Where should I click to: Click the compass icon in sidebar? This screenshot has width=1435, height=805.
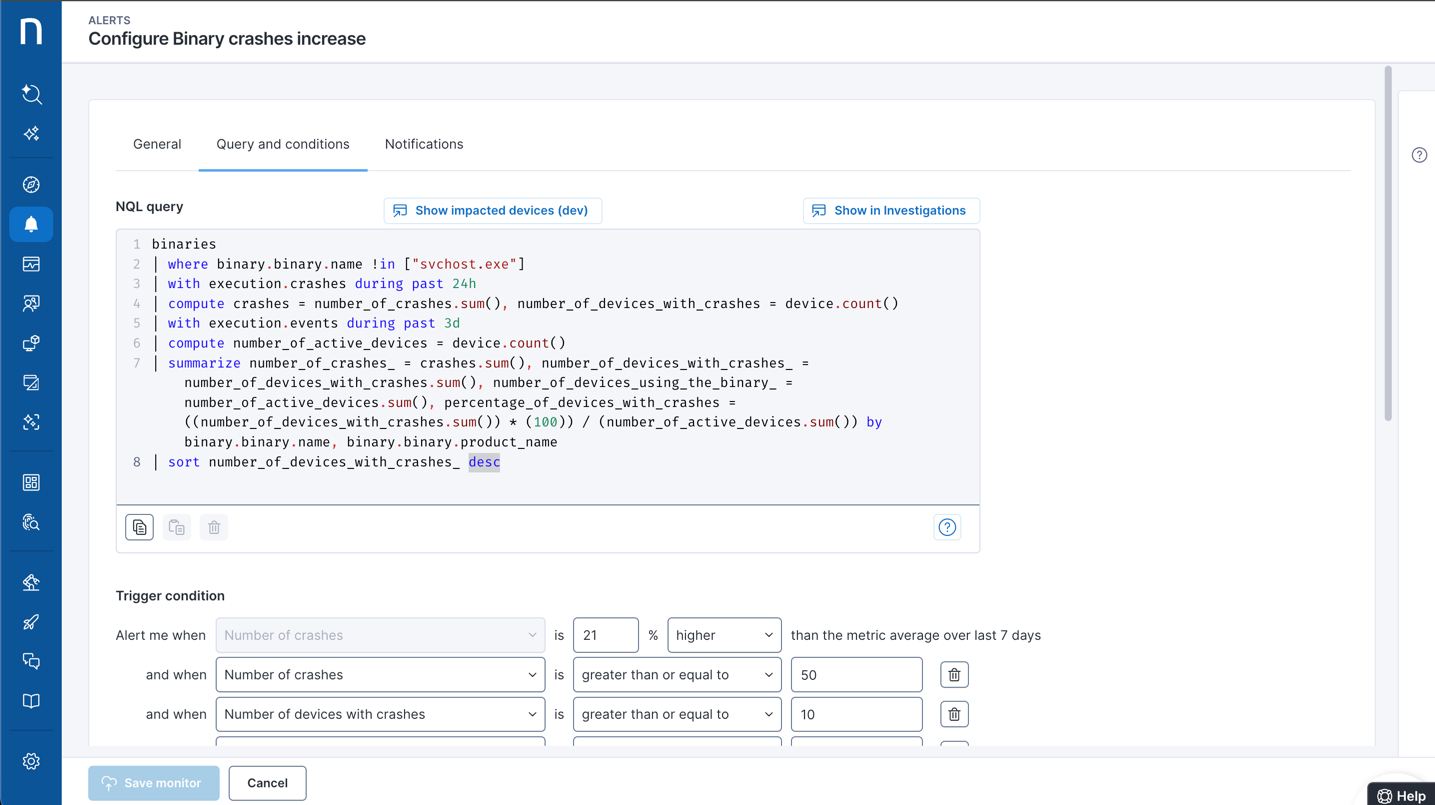pyautogui.click(x=31, y=185)
